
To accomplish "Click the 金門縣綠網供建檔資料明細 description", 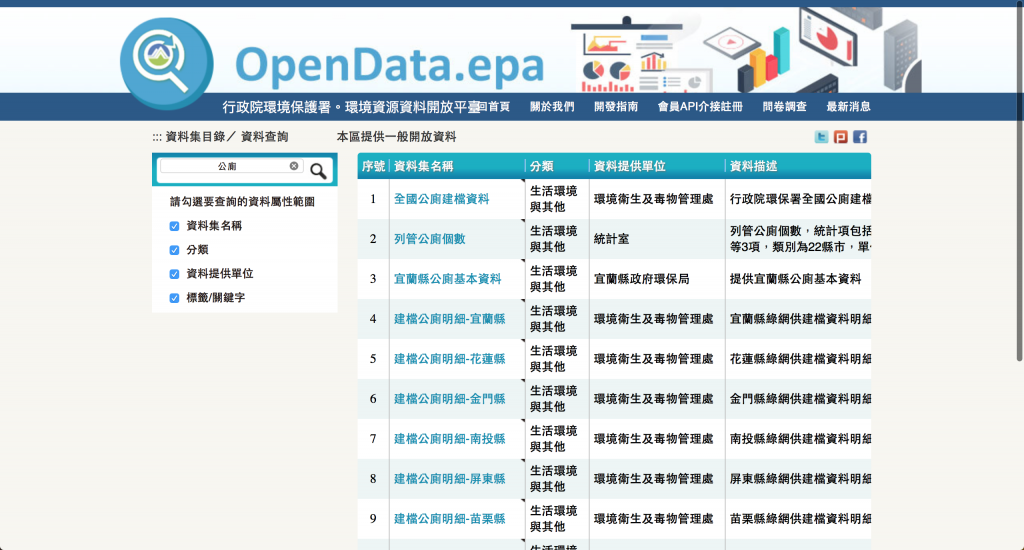I will click(x=800, y=398).
